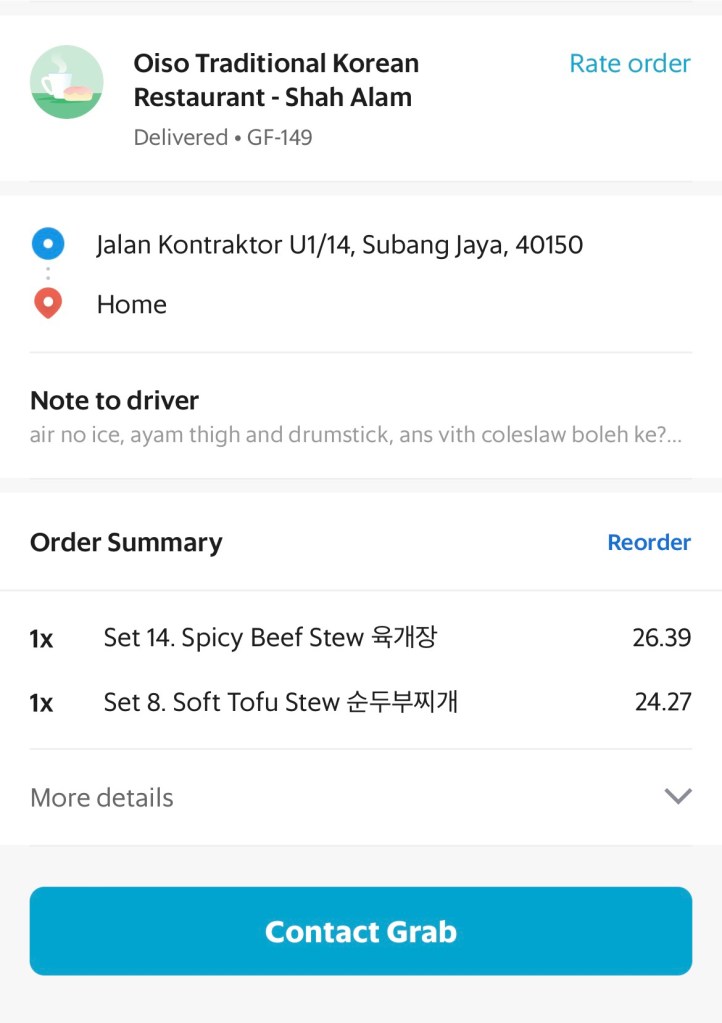The height and width of the screenshot is (1023, 722).
Task: Tap the Delivered GF-149 status text
Action: 223,138
